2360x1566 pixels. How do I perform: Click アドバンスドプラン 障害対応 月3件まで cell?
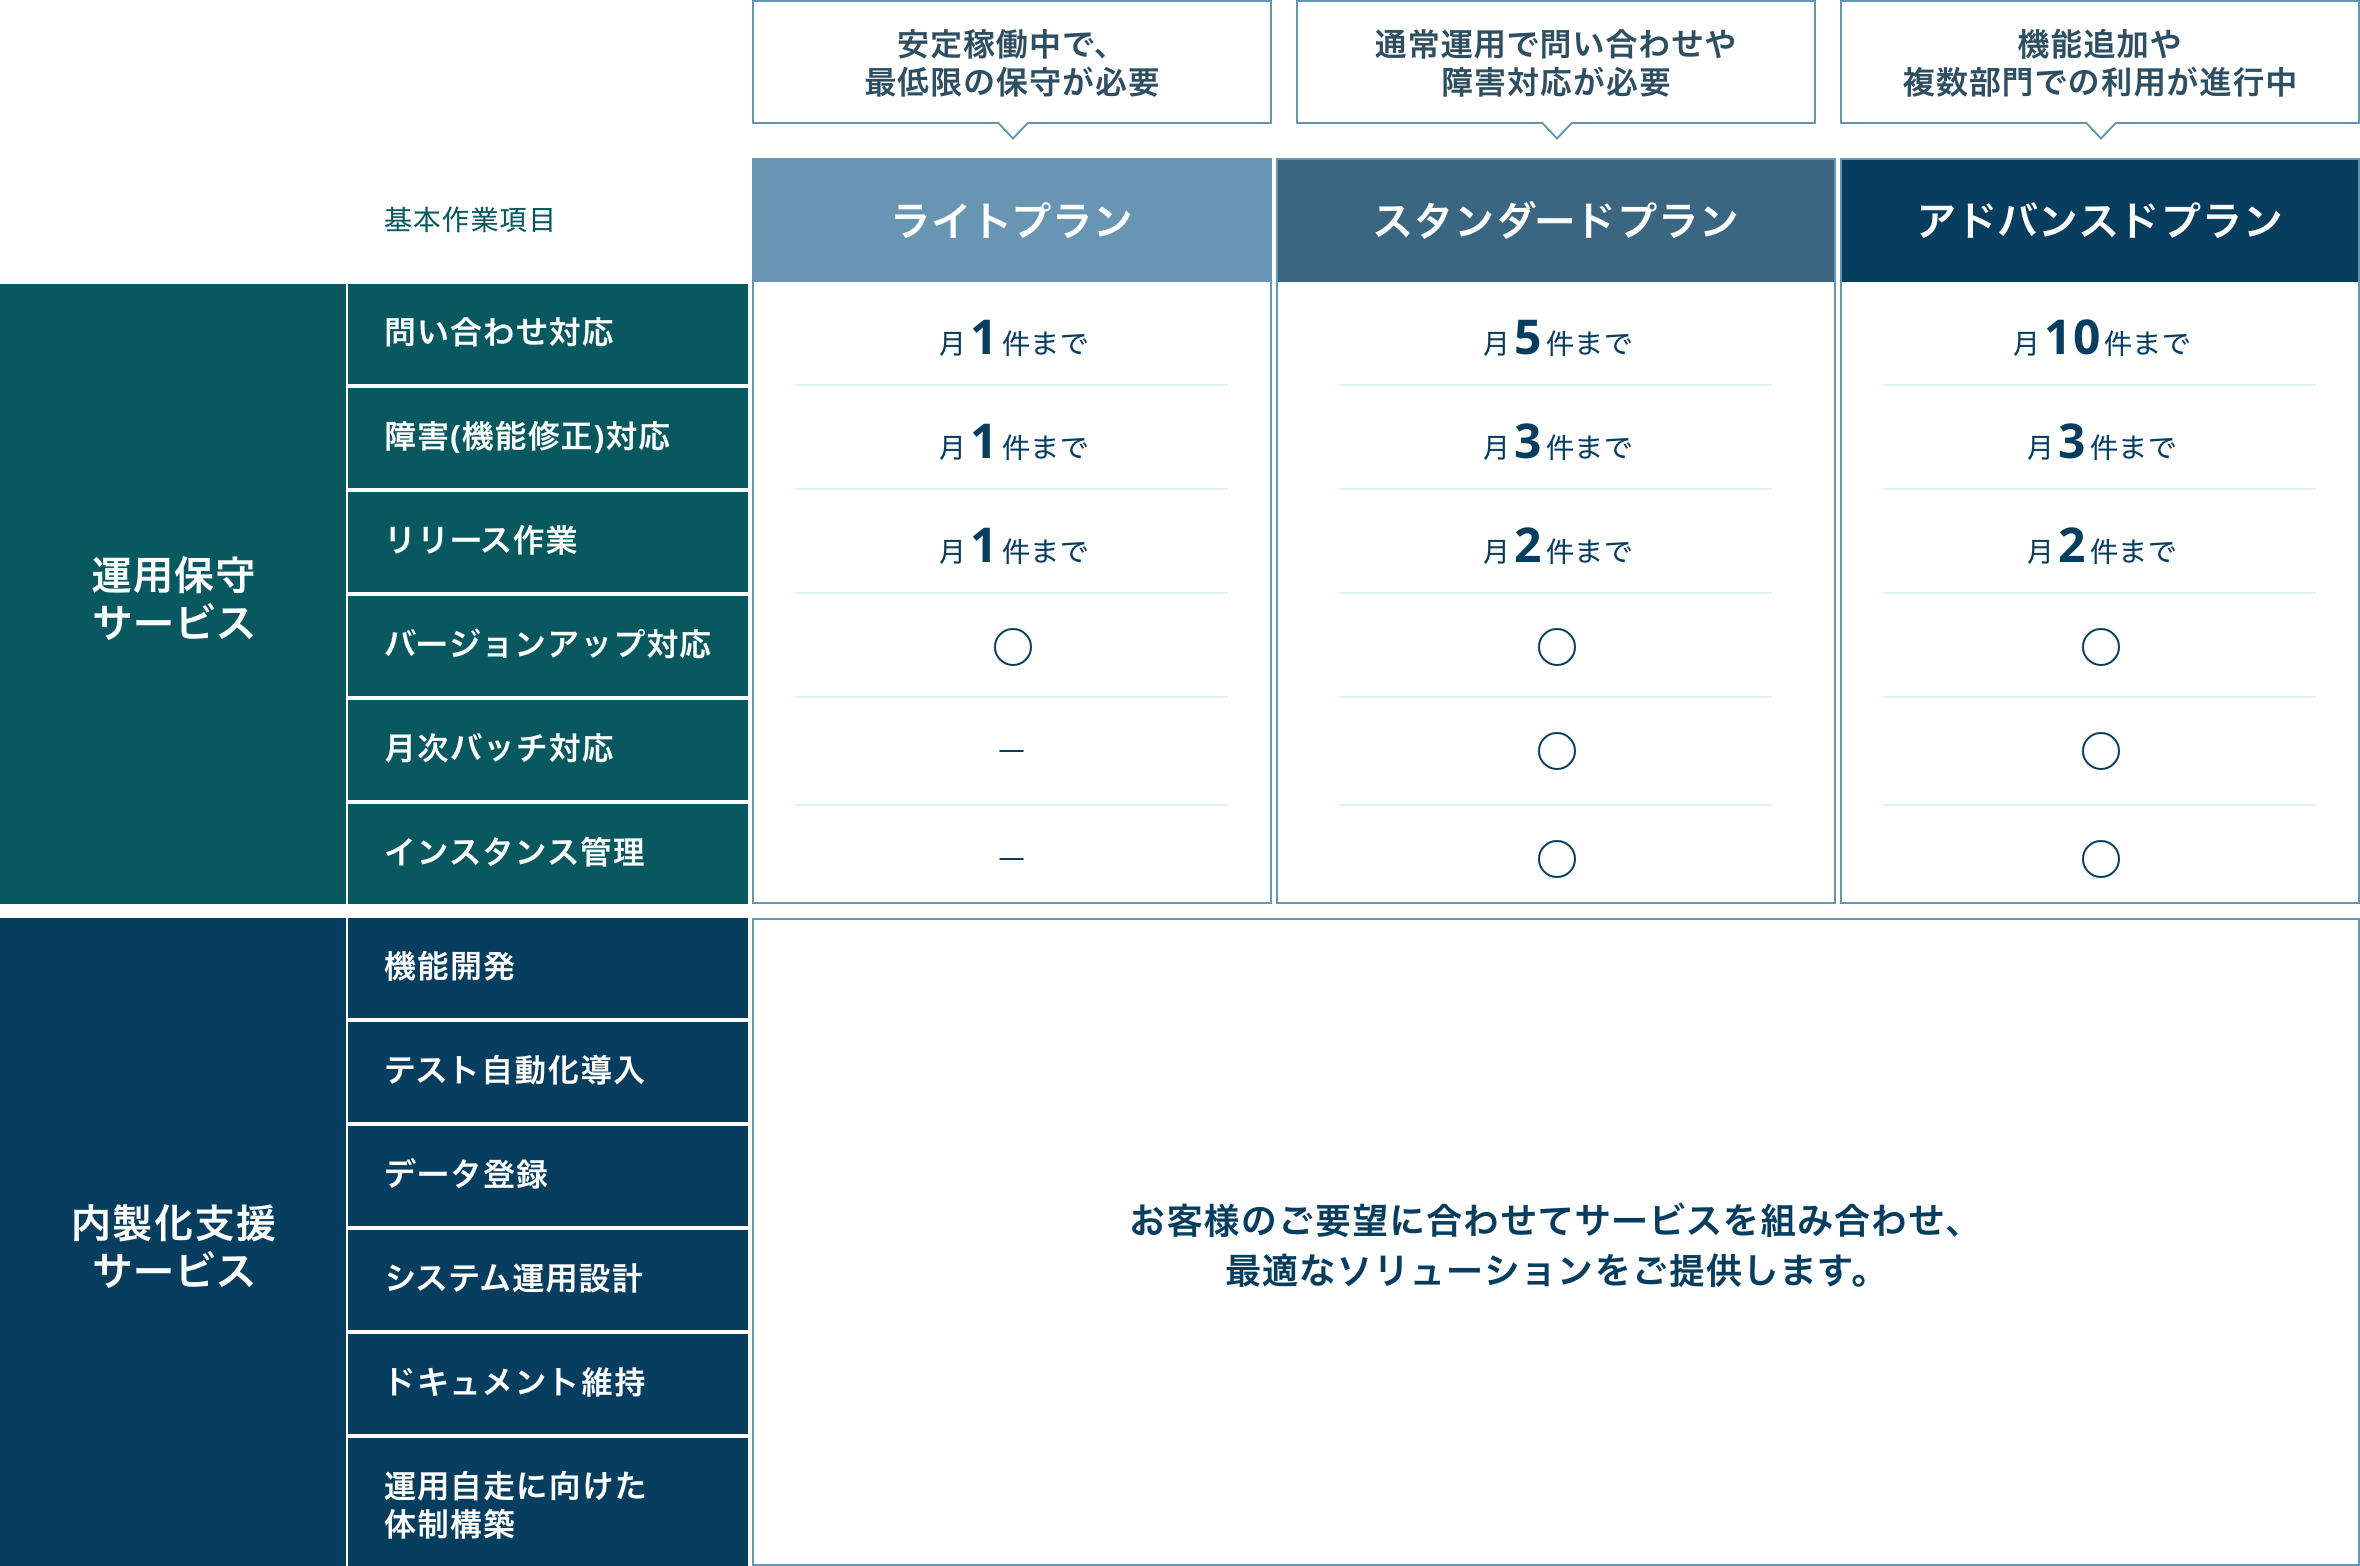click(2100, 443)
